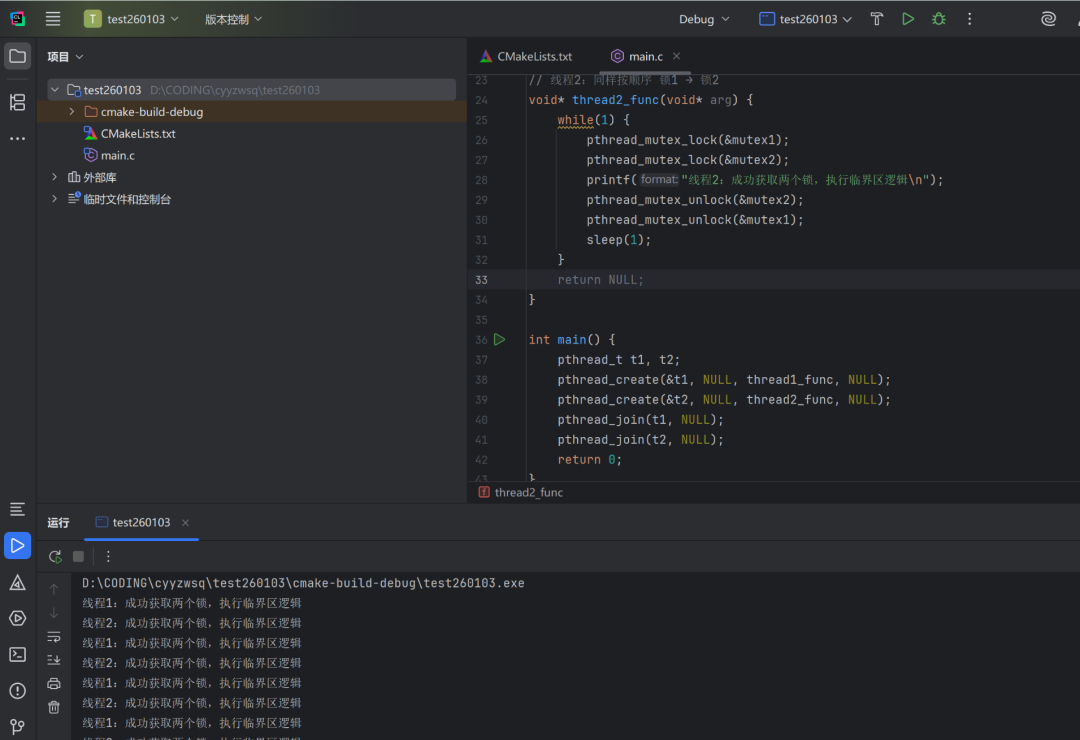Click the Rerun icon in Run panel
Image resolution: width=1080 pixels, height=740 pixels.
55,556
